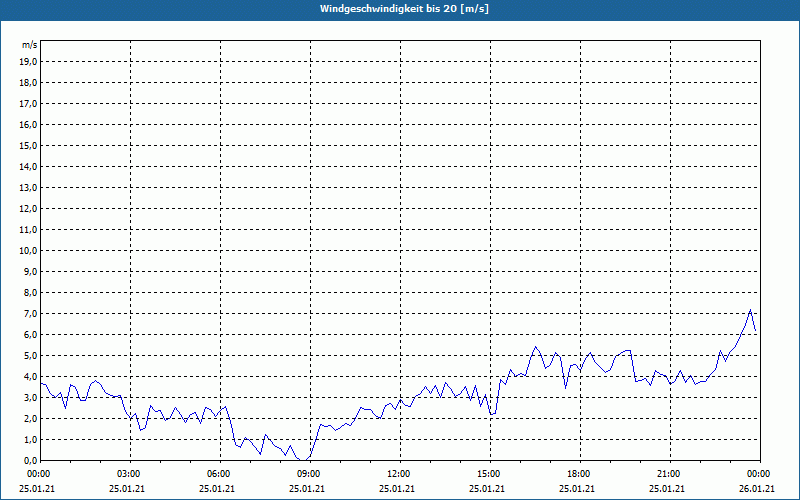Click the chart title Windgeschwindigkeit bis 20 [m/s]
800x500 pixels.
point(404,9)
